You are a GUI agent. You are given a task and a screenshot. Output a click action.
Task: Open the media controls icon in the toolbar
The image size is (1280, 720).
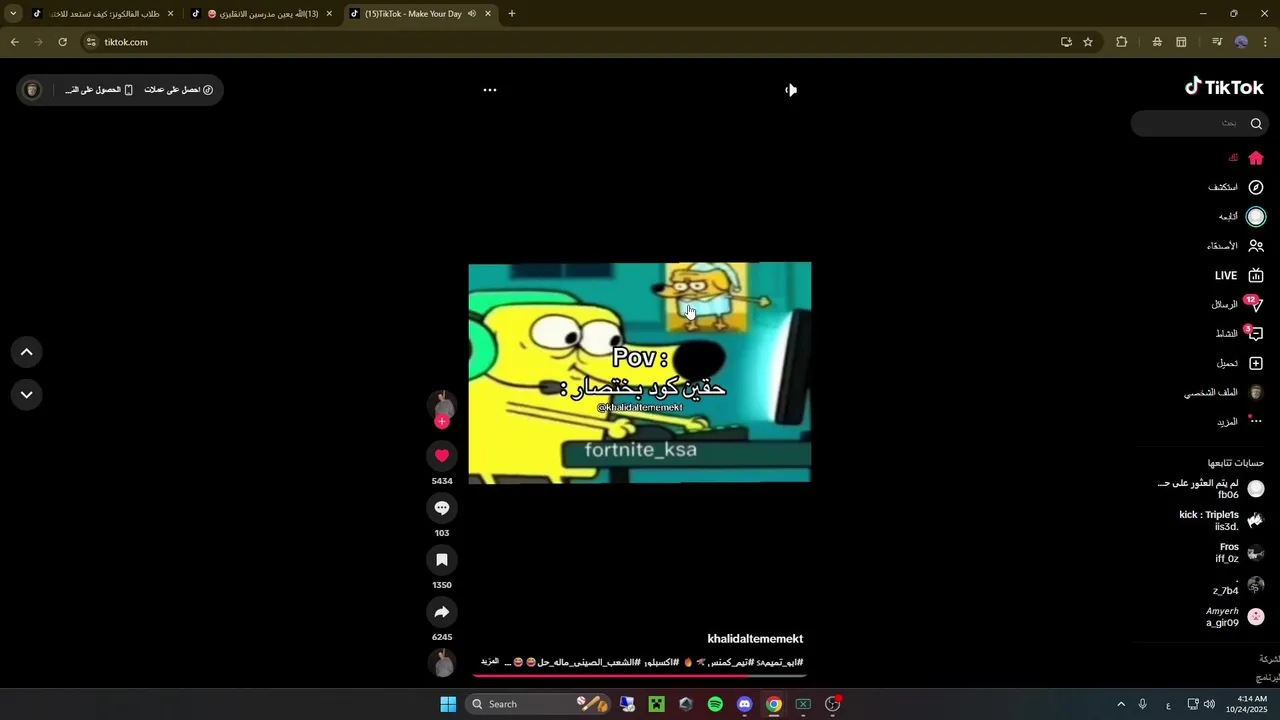1217,42
